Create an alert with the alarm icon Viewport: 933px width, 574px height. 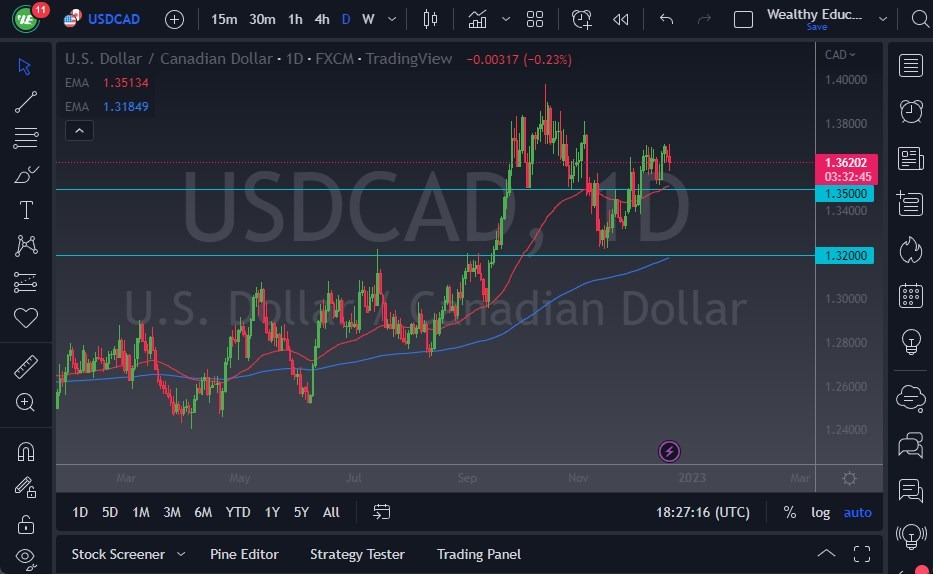coord(581,20)
